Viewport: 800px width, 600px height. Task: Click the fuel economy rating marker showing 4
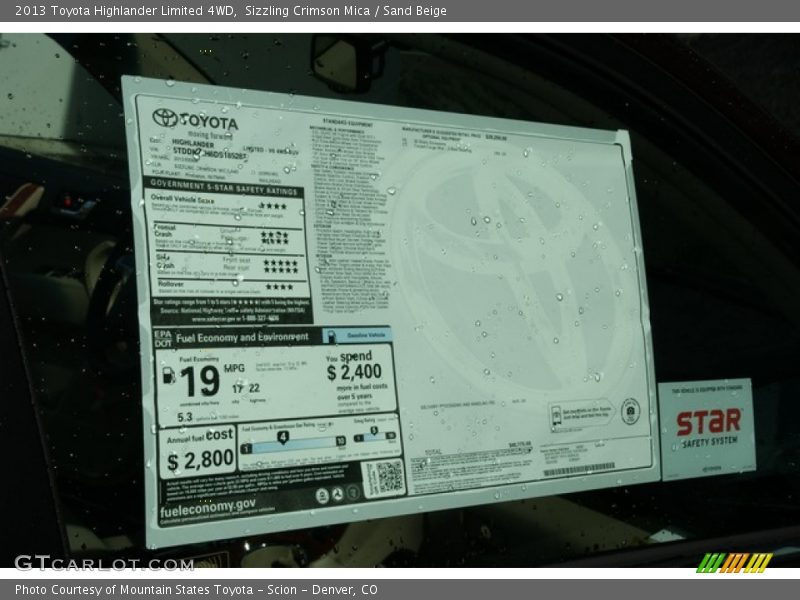click(x=283, y=437)
